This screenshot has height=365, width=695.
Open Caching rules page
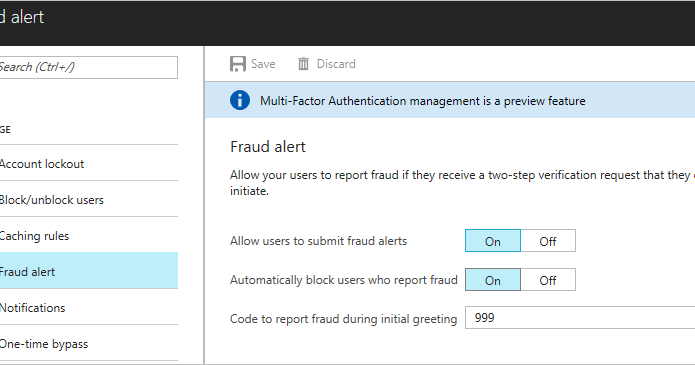click(89, 235)
